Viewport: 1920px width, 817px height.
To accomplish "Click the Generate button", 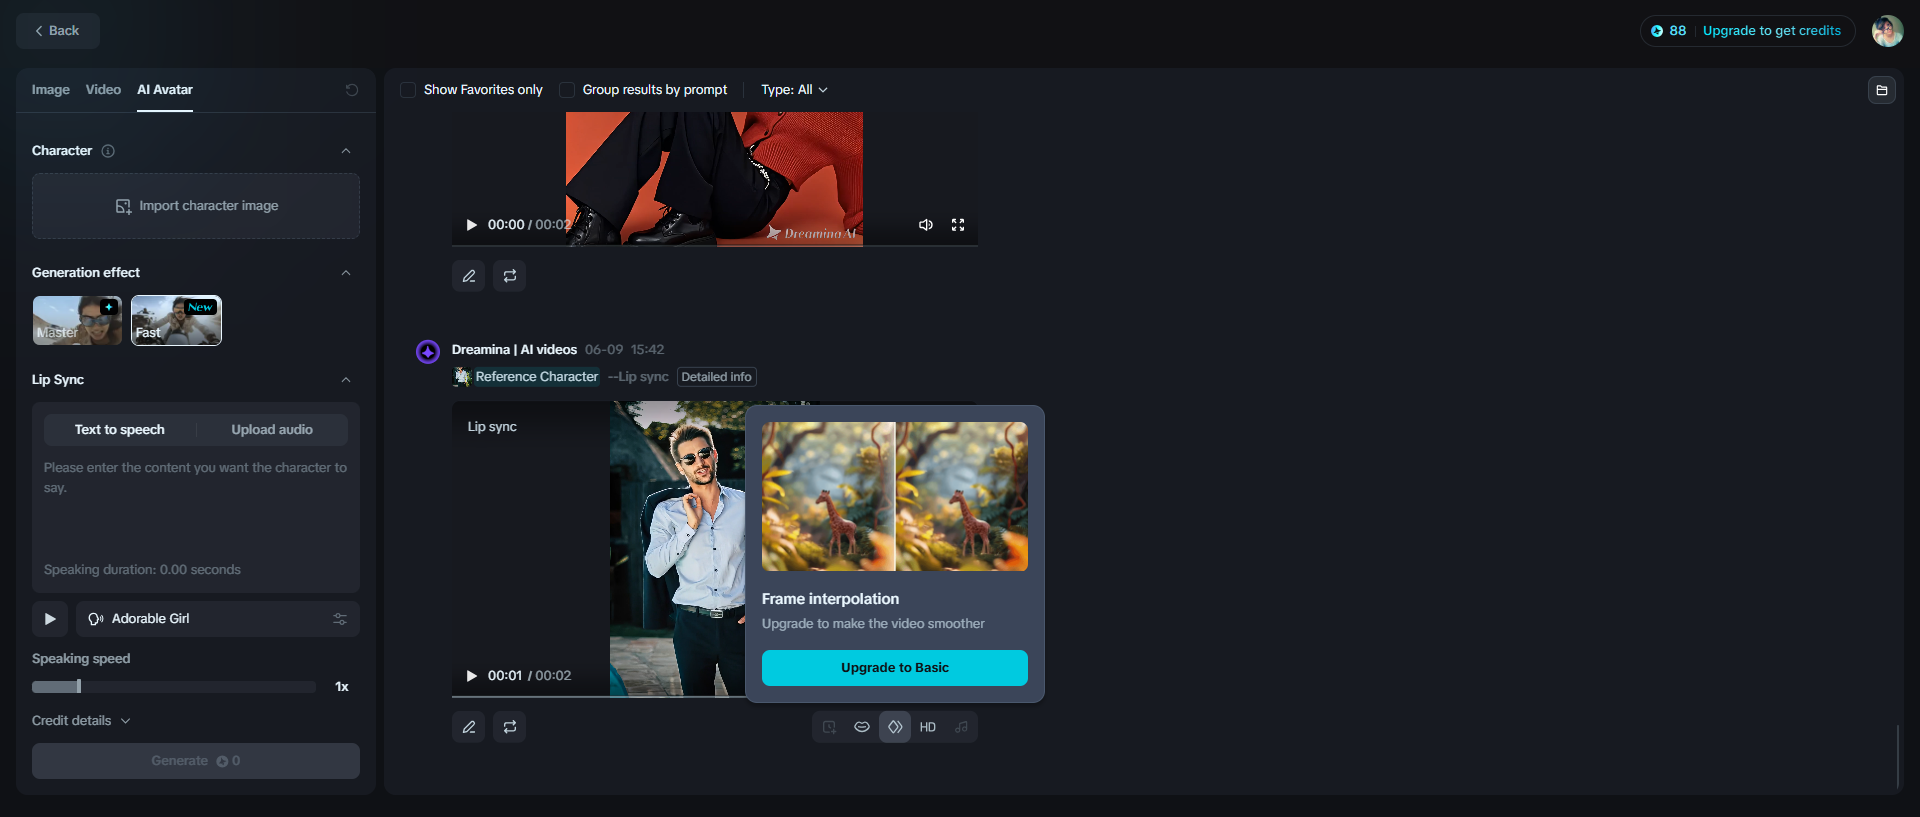I will (x=196, y=761).
